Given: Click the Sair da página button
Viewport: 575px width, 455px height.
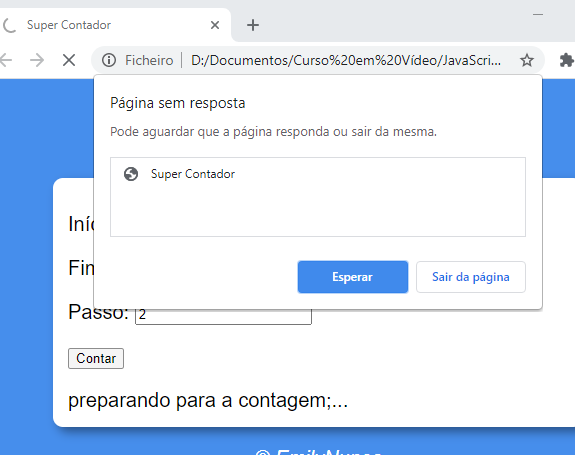Looking at the screenshot, I should (470, 277).
